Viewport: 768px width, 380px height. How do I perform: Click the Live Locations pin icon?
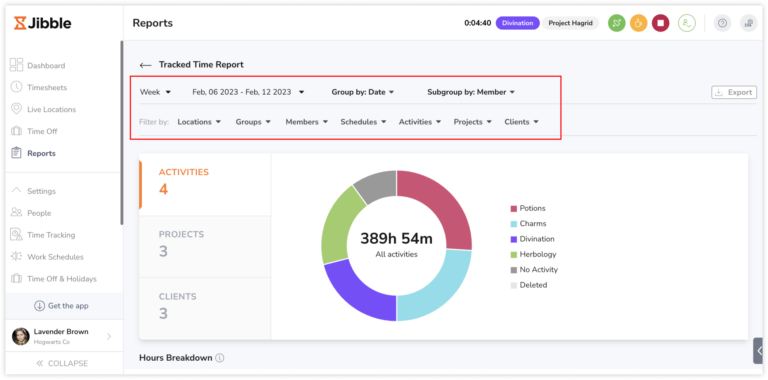click(17, 109)
